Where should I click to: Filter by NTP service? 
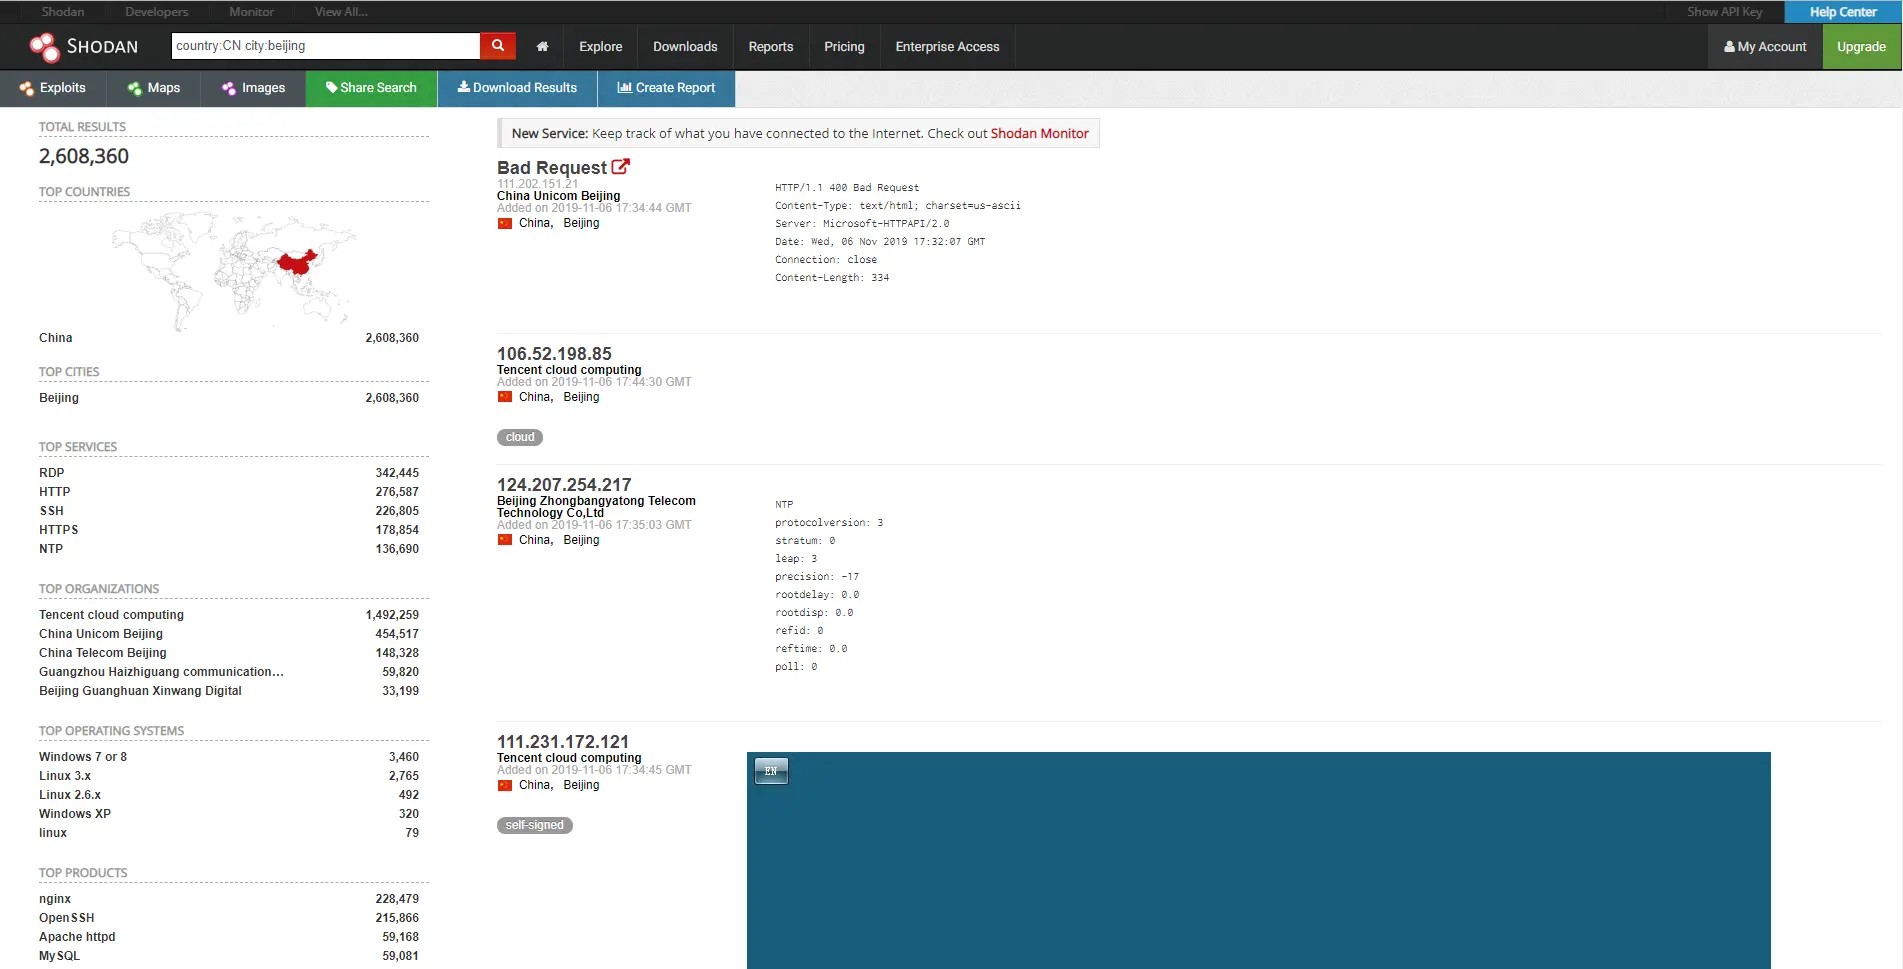point(51,549)
